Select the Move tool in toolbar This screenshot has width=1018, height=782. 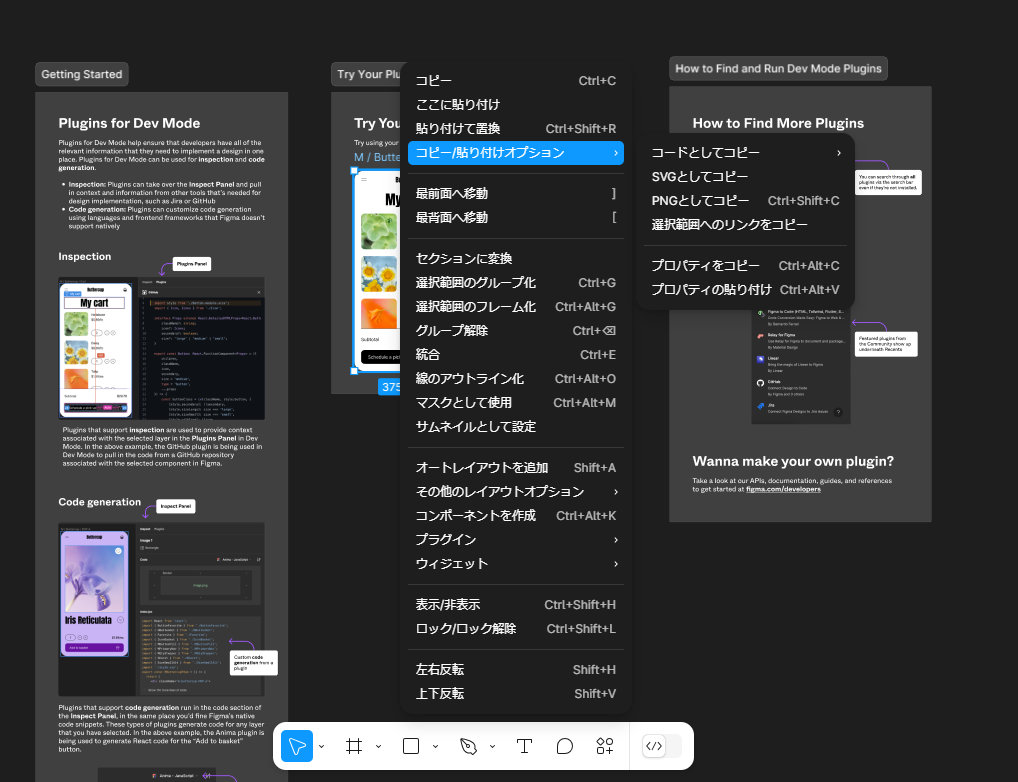(x=297, y=746)
